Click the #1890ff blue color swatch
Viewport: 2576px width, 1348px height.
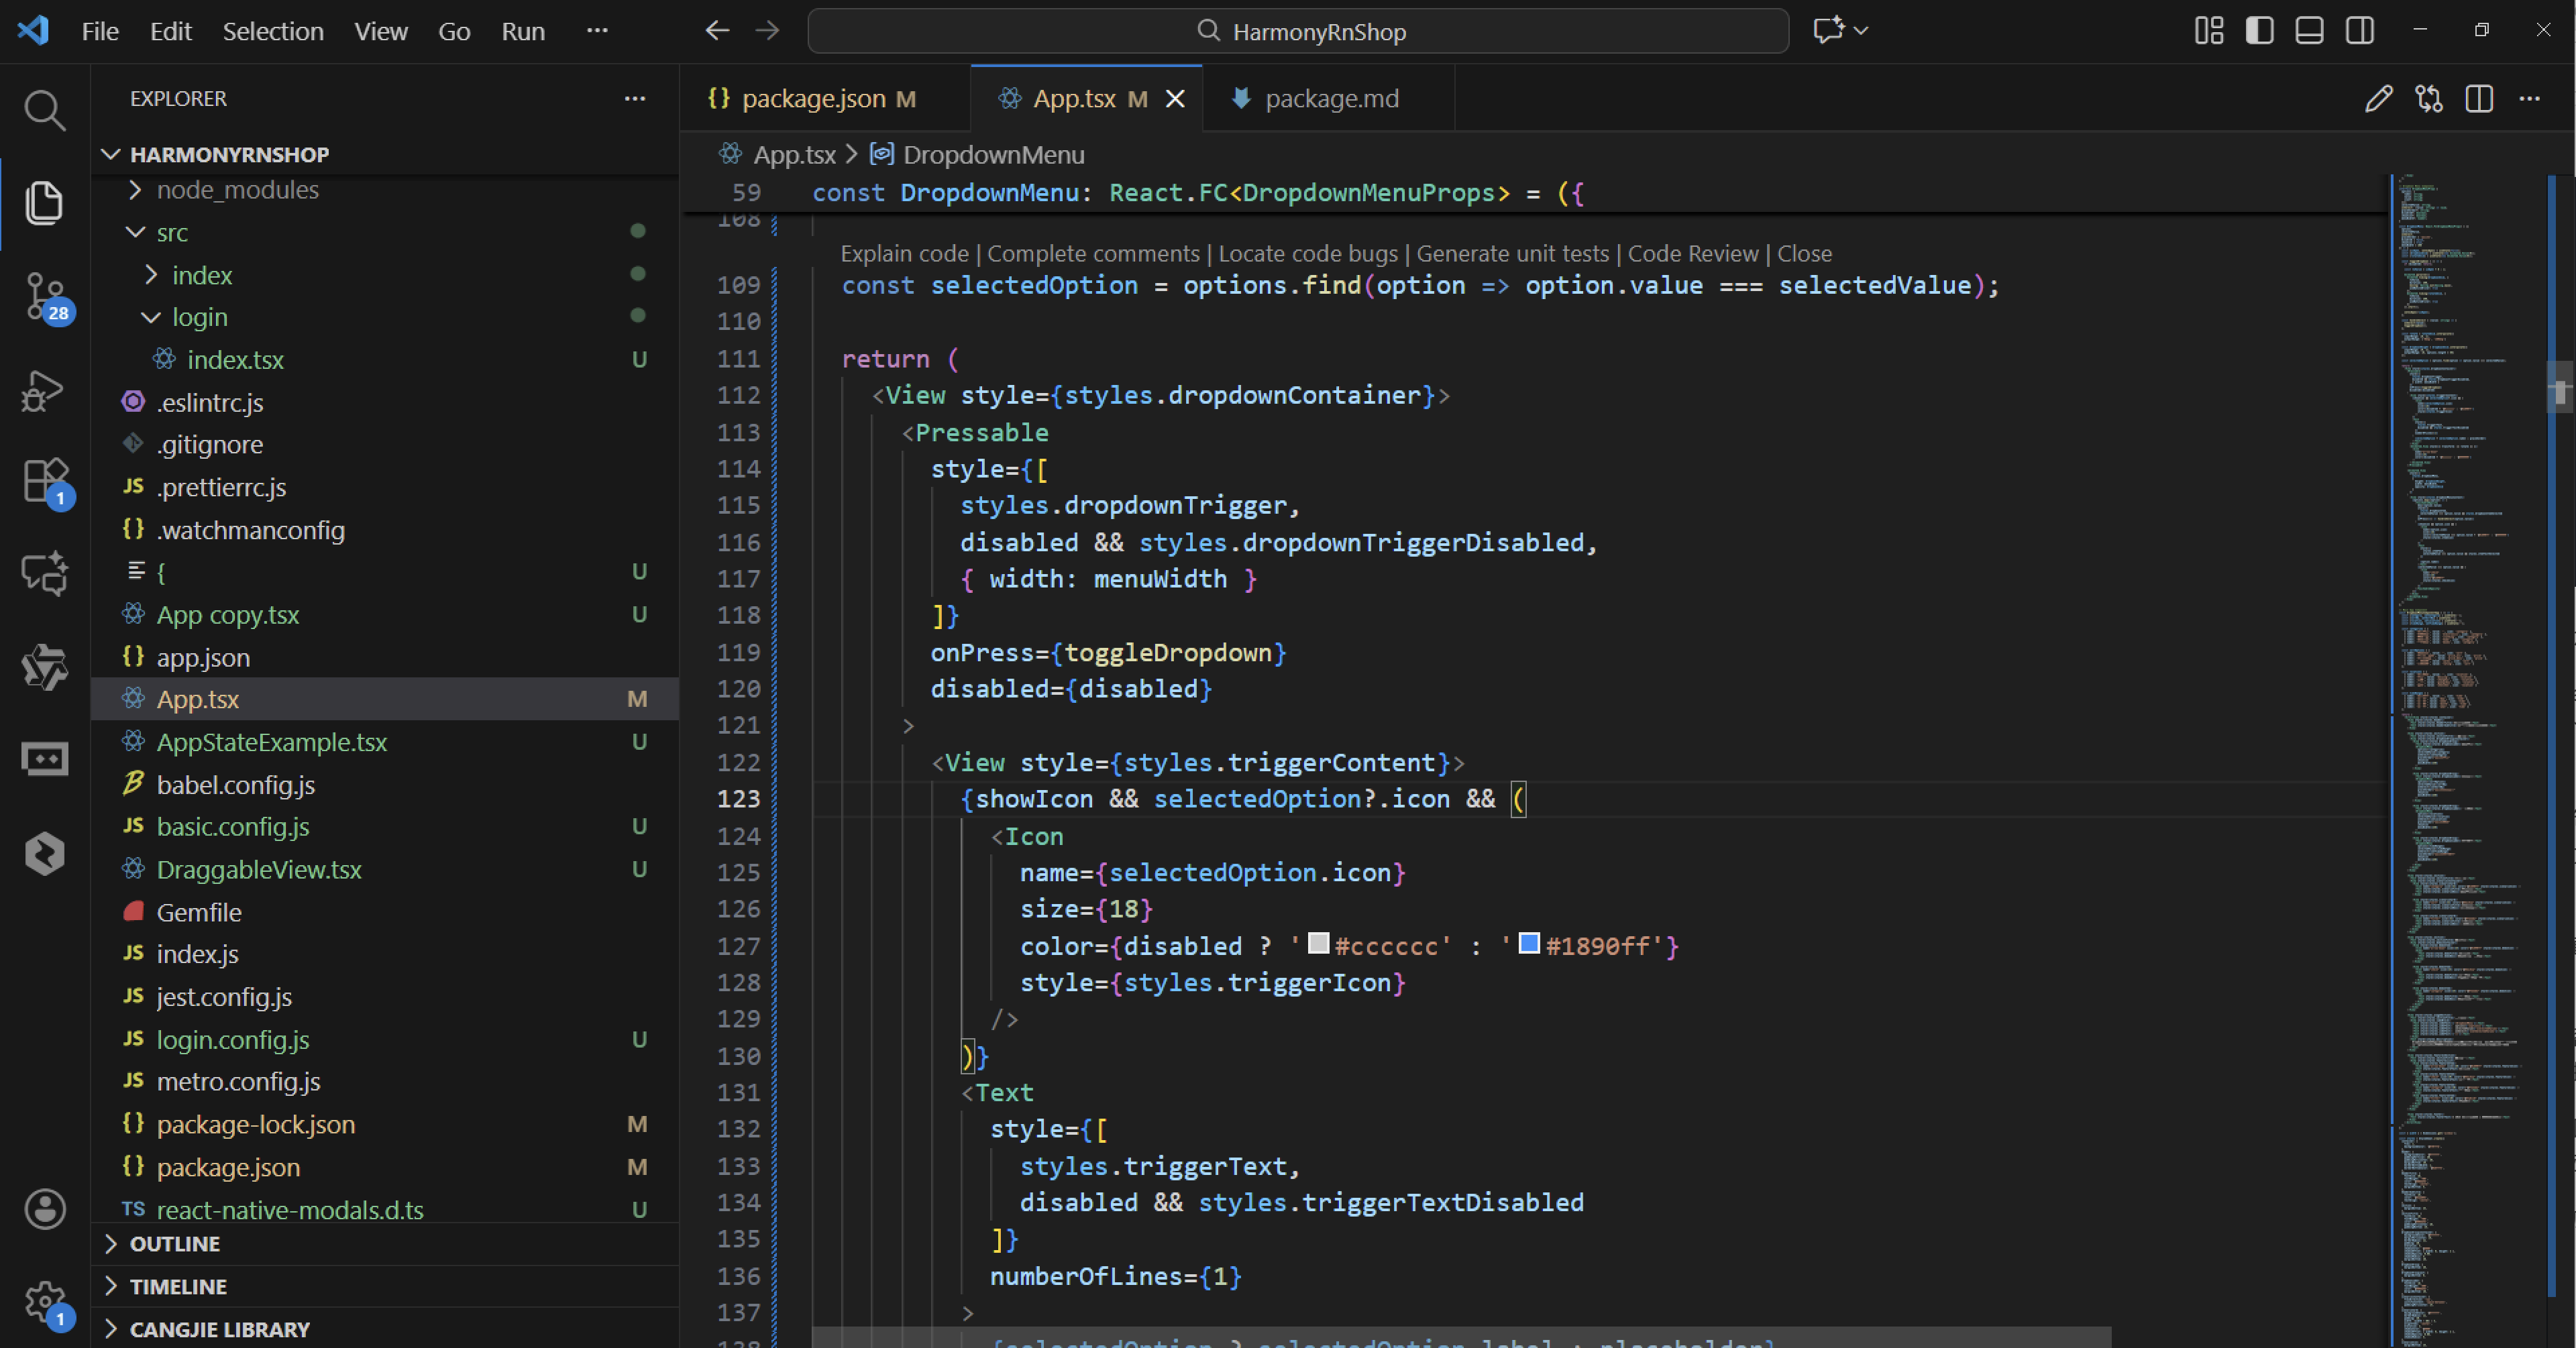1528,943
